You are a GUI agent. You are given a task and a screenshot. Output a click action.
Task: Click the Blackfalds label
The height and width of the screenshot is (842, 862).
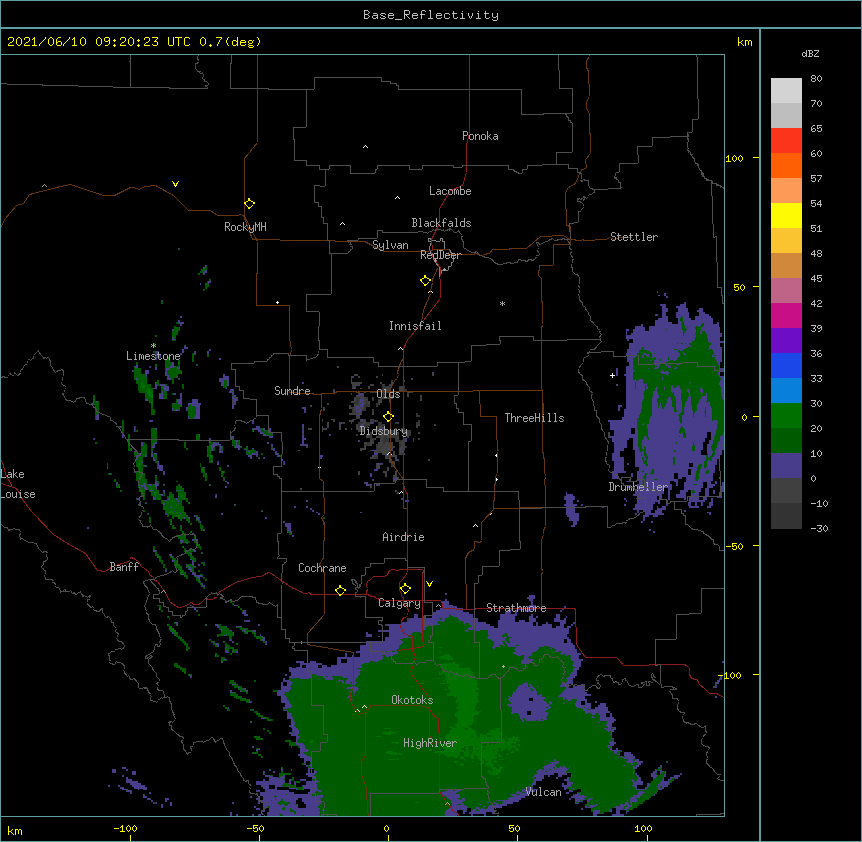(441, 223)
